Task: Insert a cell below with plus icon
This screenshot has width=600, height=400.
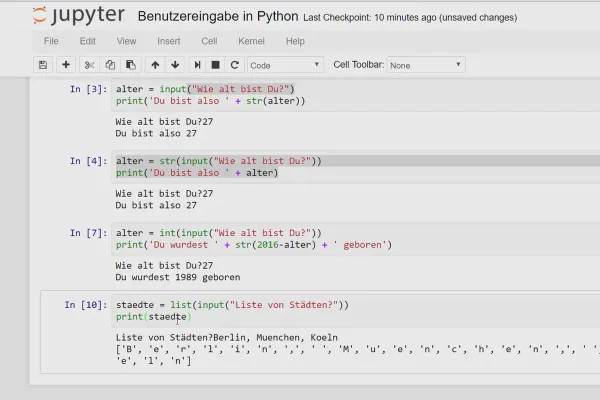Action: point(66,65)
